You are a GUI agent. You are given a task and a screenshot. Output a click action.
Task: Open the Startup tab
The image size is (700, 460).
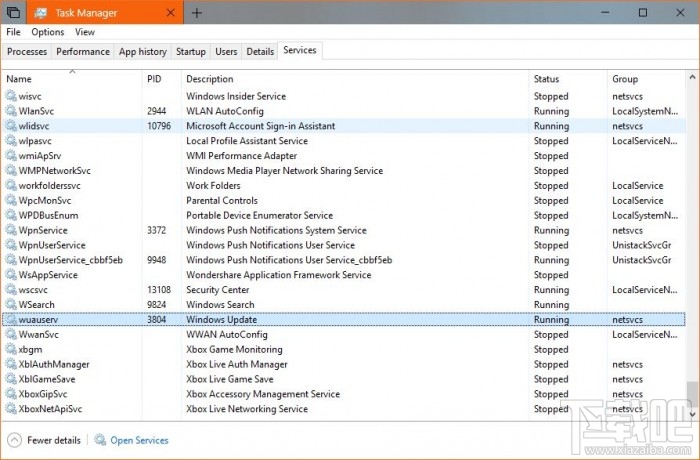point(190,51)
